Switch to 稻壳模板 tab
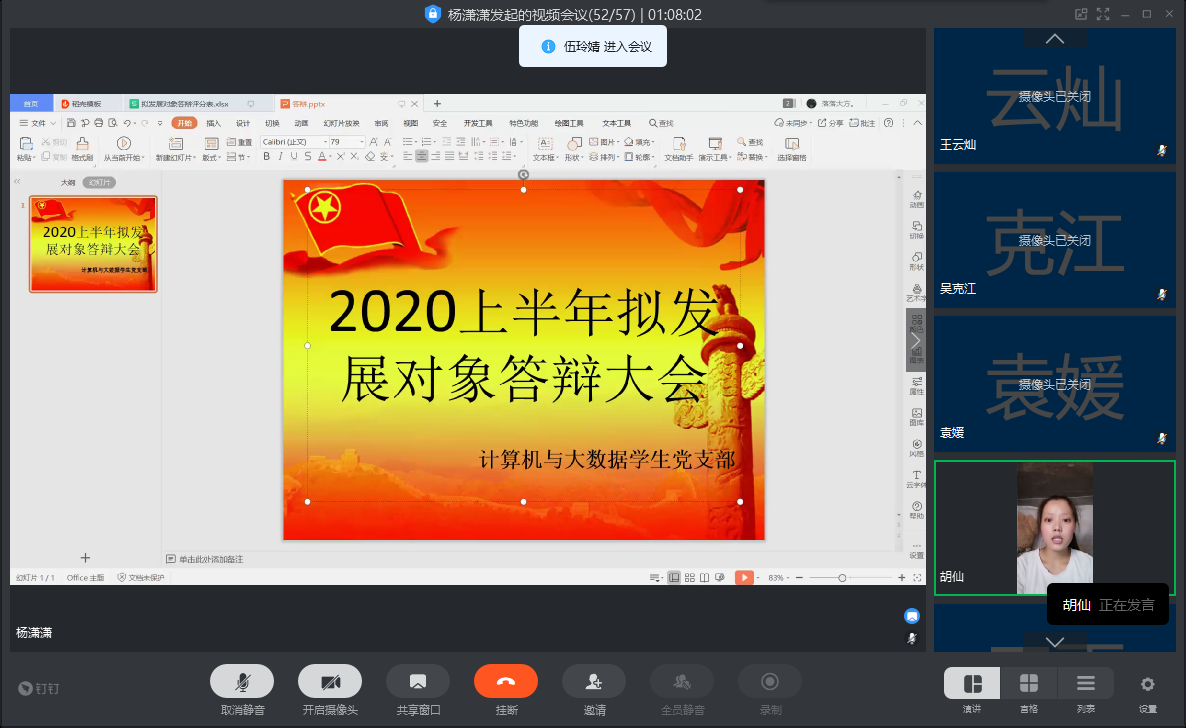Viewport: 1186px width, 728px height. (x=86, y=104)
